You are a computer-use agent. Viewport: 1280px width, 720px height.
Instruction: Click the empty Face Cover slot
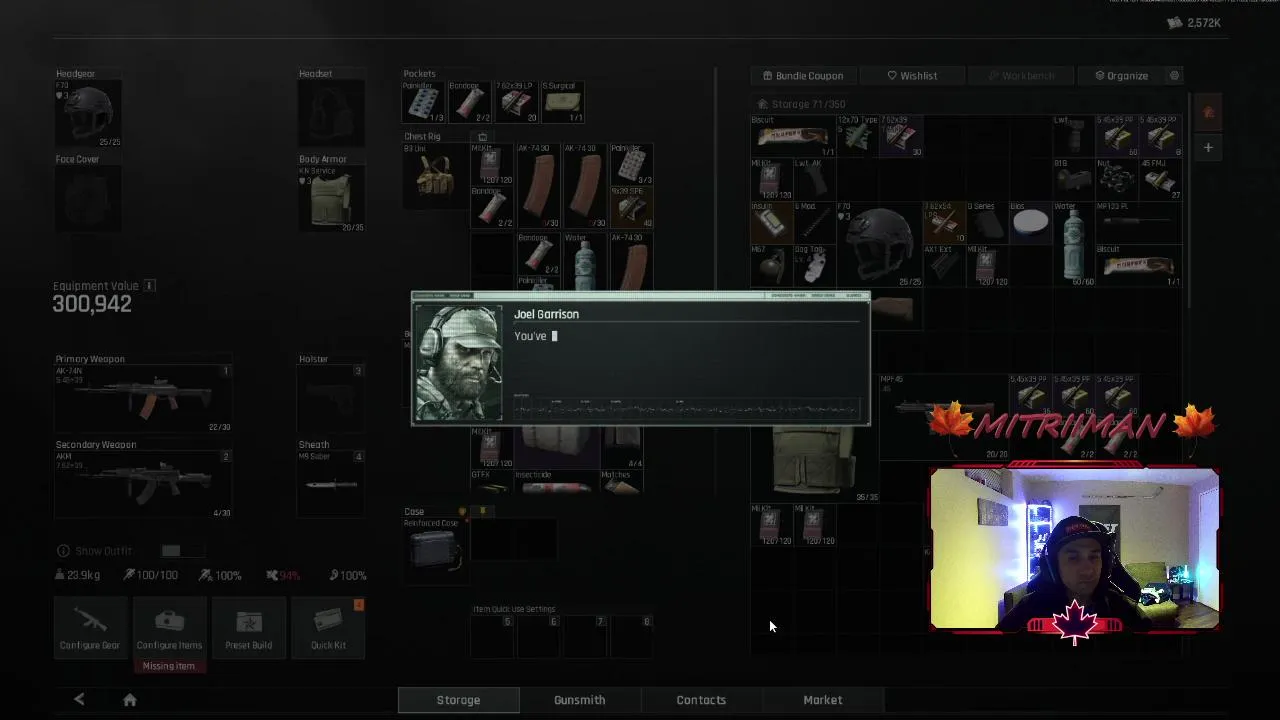click(88, 199)
